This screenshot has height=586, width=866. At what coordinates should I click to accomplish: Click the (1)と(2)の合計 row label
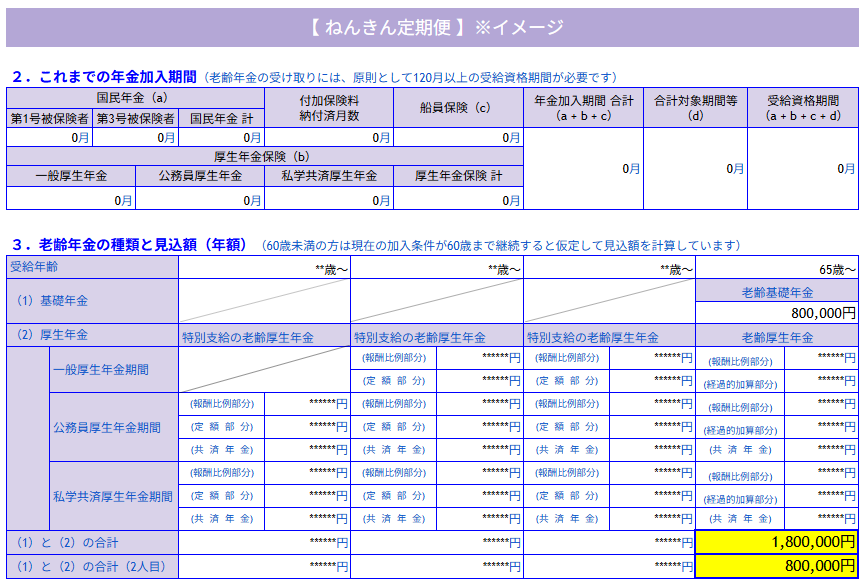tap(92, 542)
